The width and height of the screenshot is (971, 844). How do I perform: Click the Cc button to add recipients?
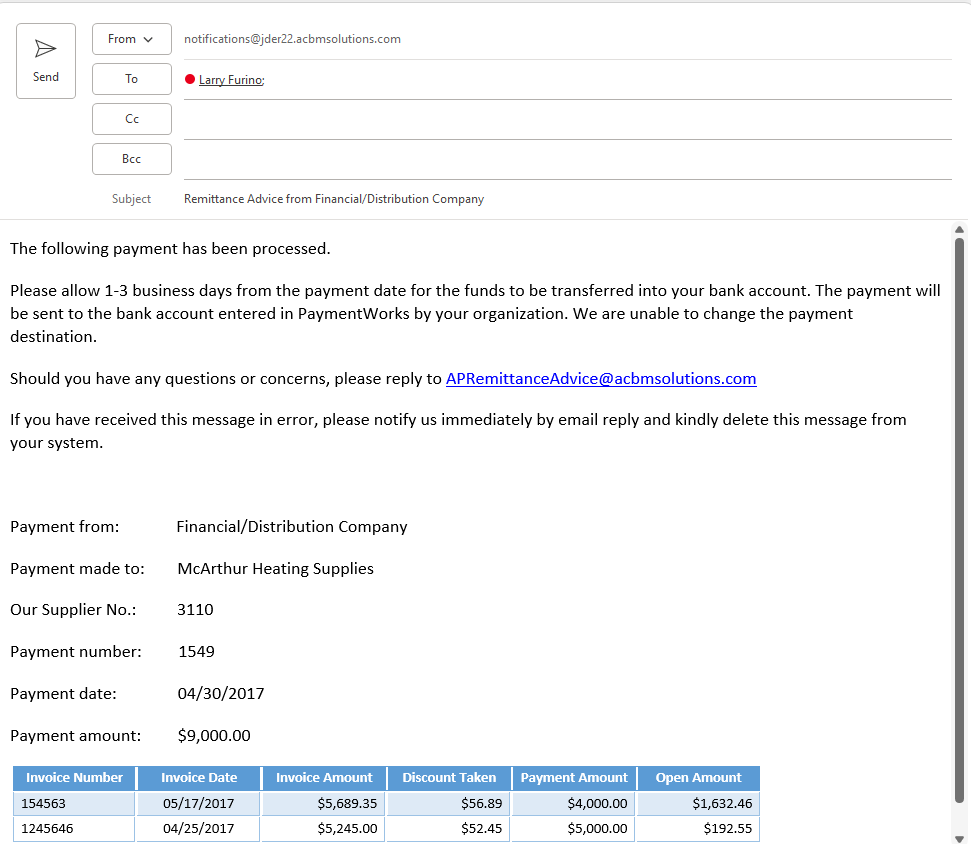(131, 118)
